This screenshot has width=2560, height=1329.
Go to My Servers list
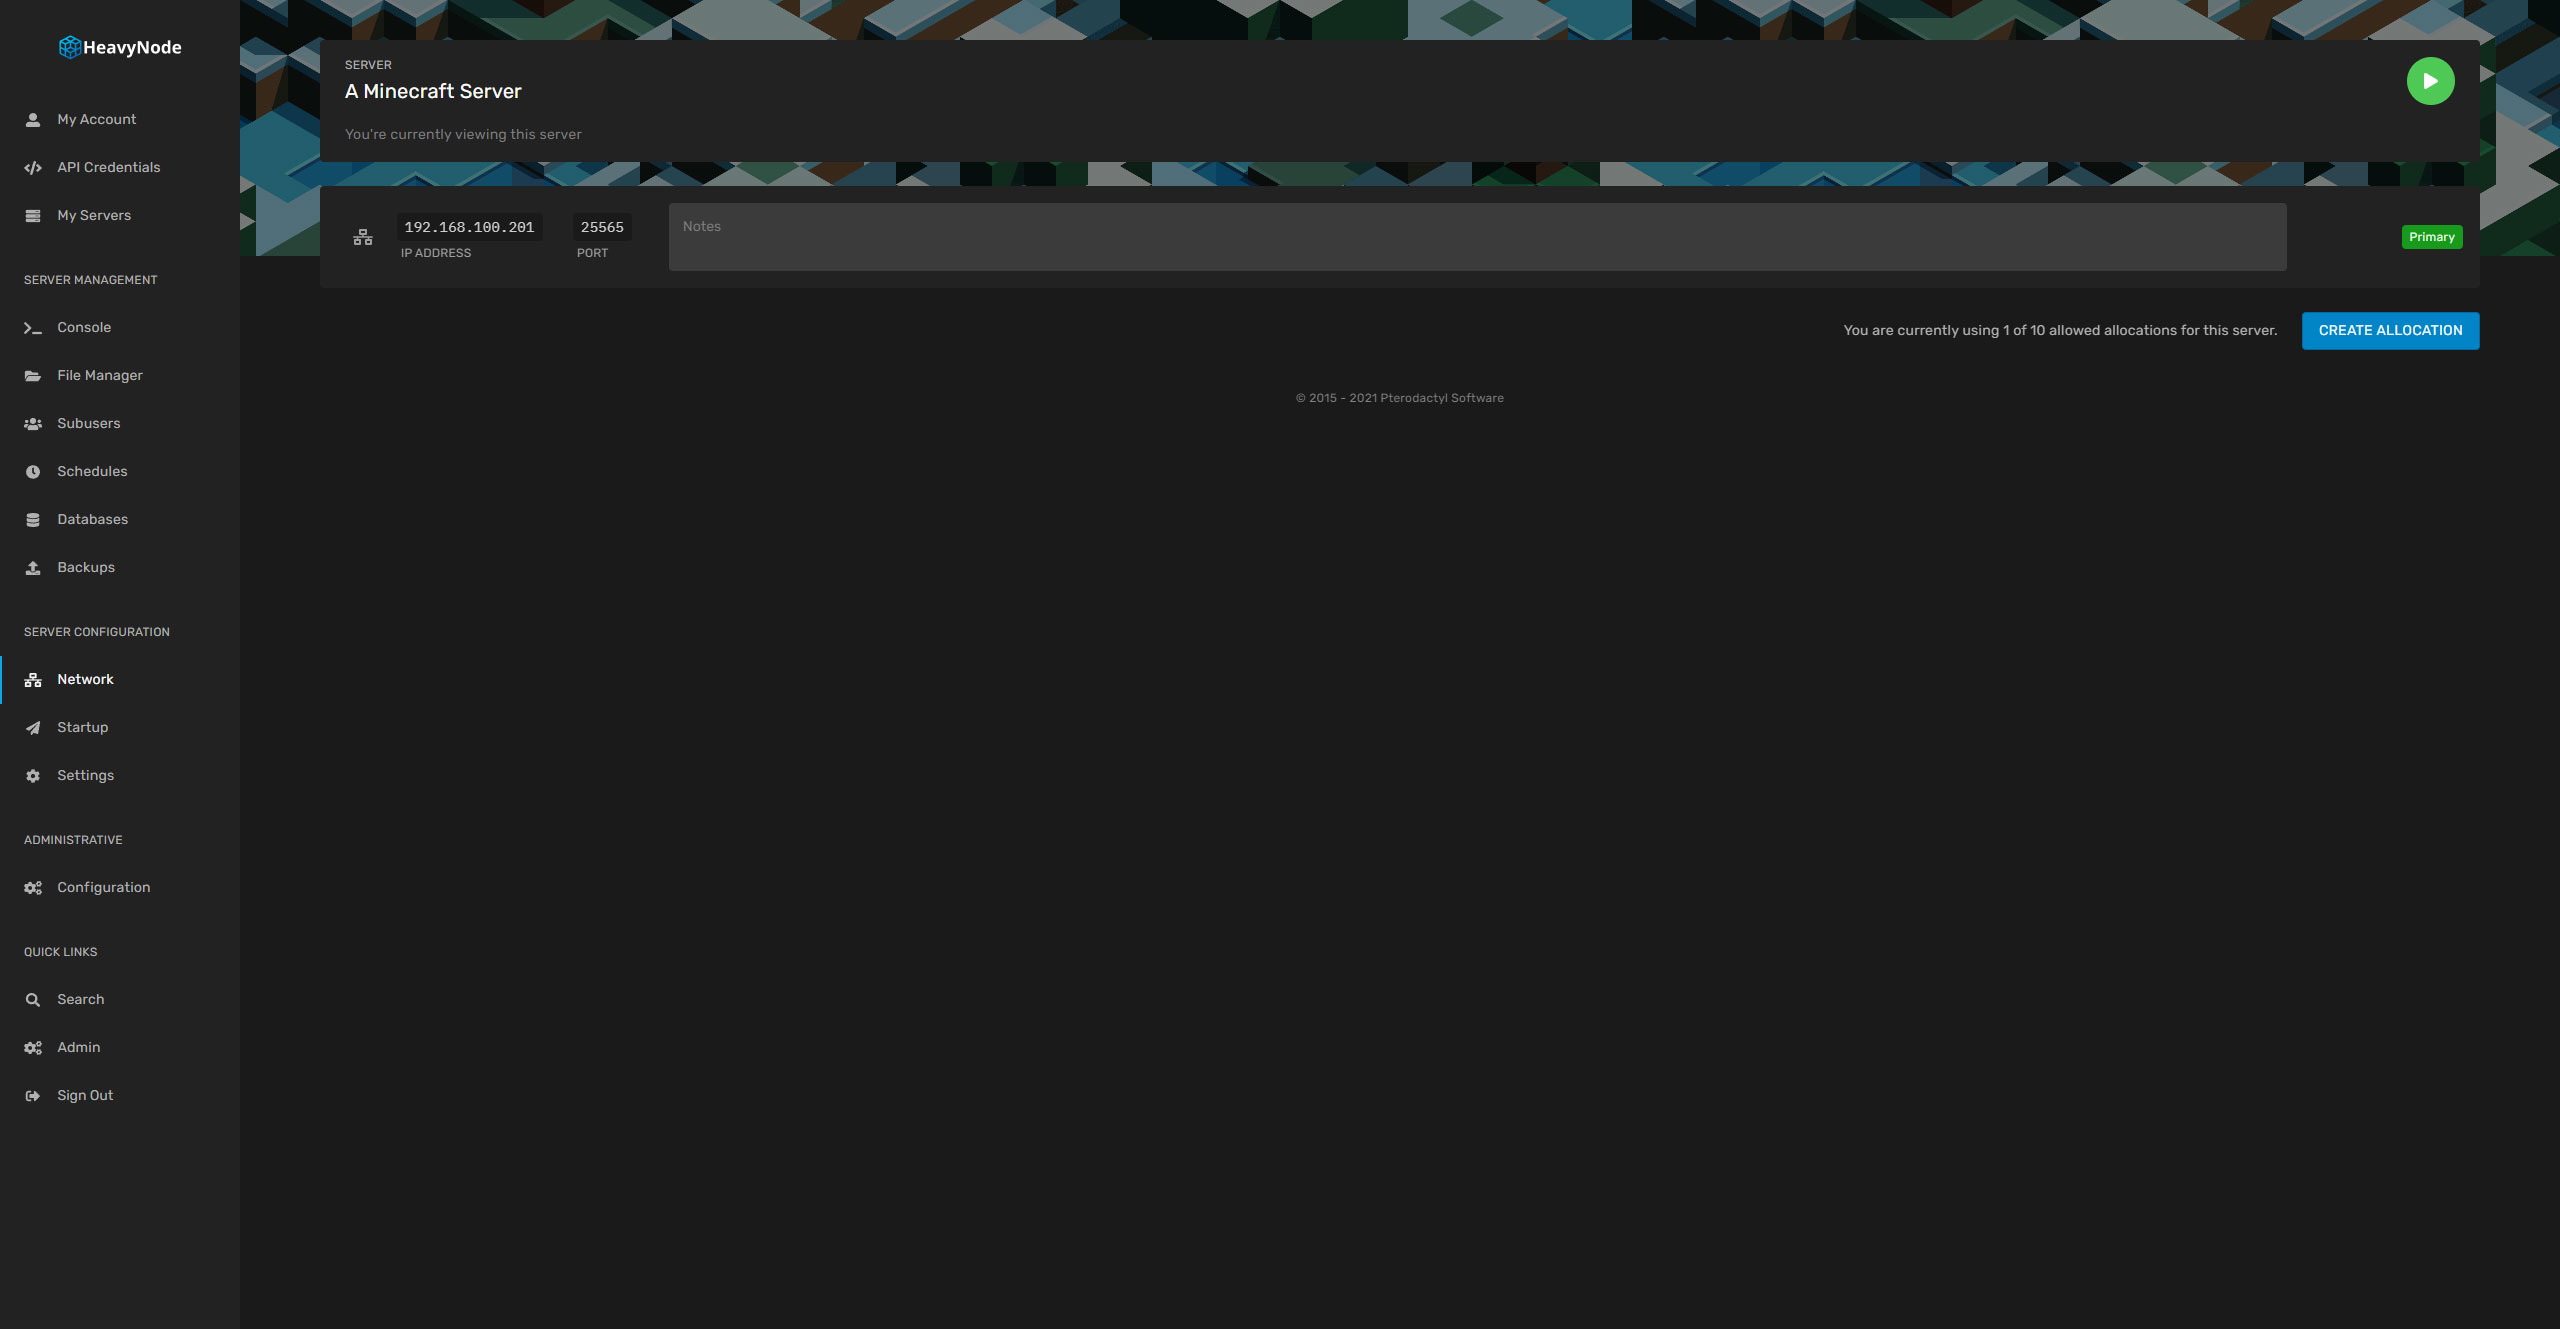click(x=94, y=215)
